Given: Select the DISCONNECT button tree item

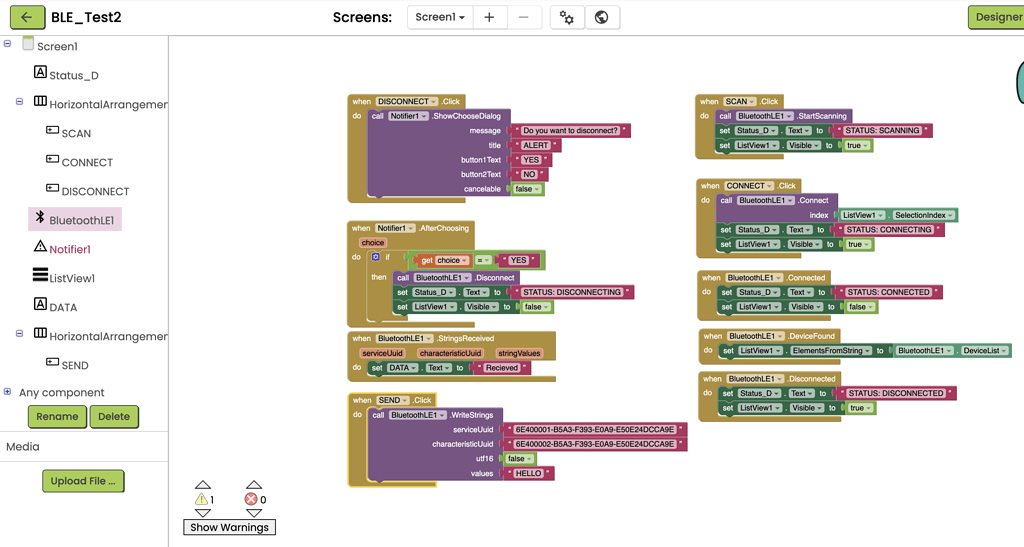Looking at the screenshot, I should [x=94, y=191].
